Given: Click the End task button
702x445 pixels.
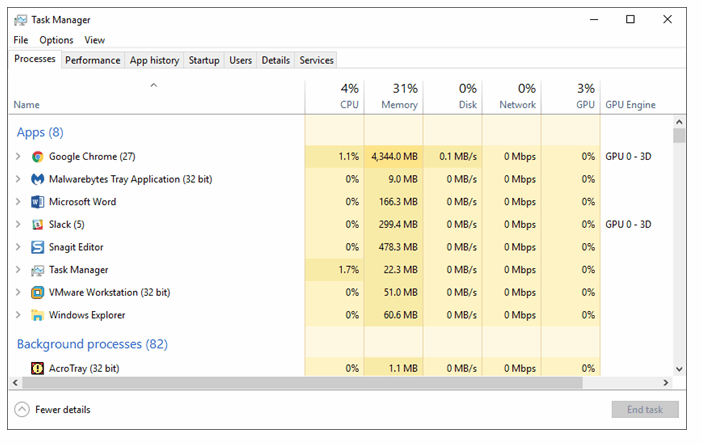Looking at the screenshot, I should tap(645, 410).
